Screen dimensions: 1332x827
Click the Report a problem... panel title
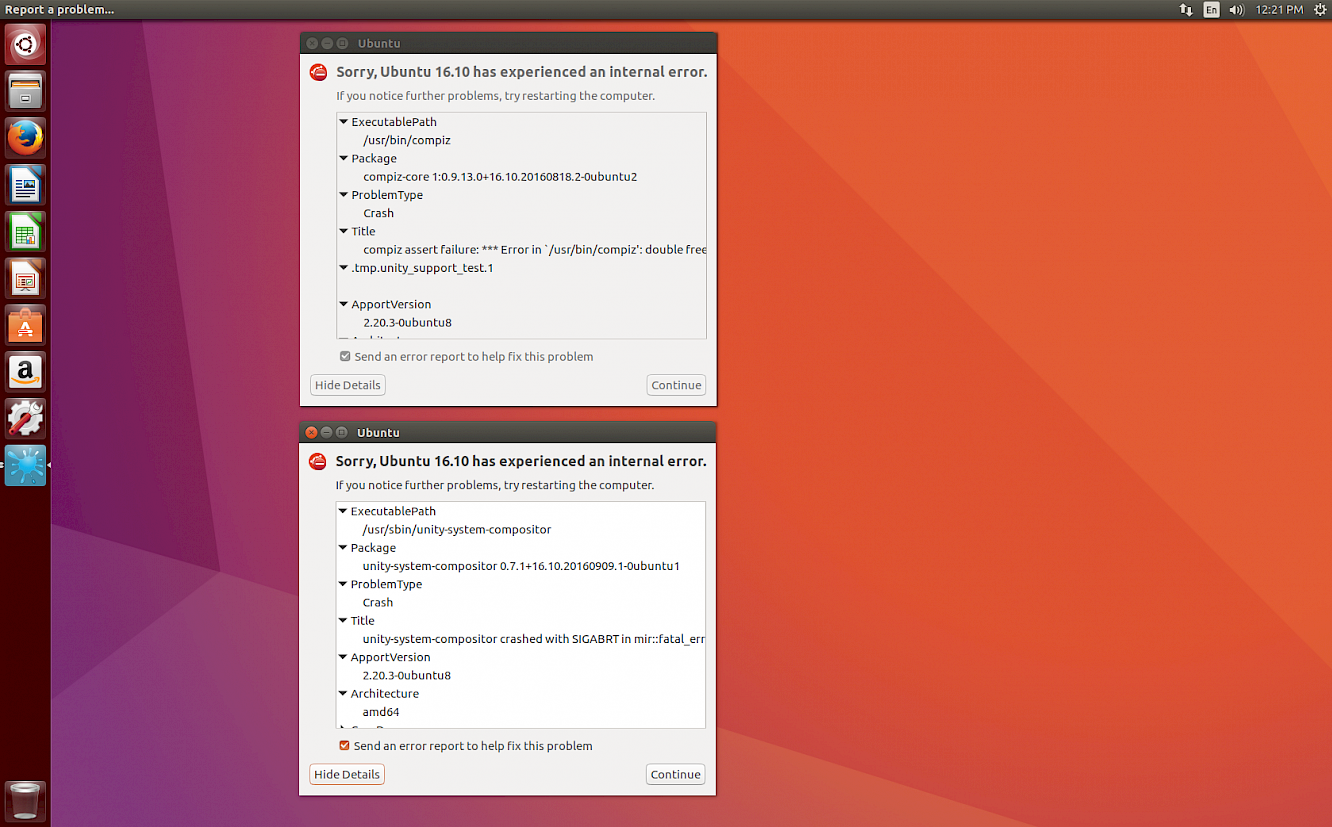point(60,10)
